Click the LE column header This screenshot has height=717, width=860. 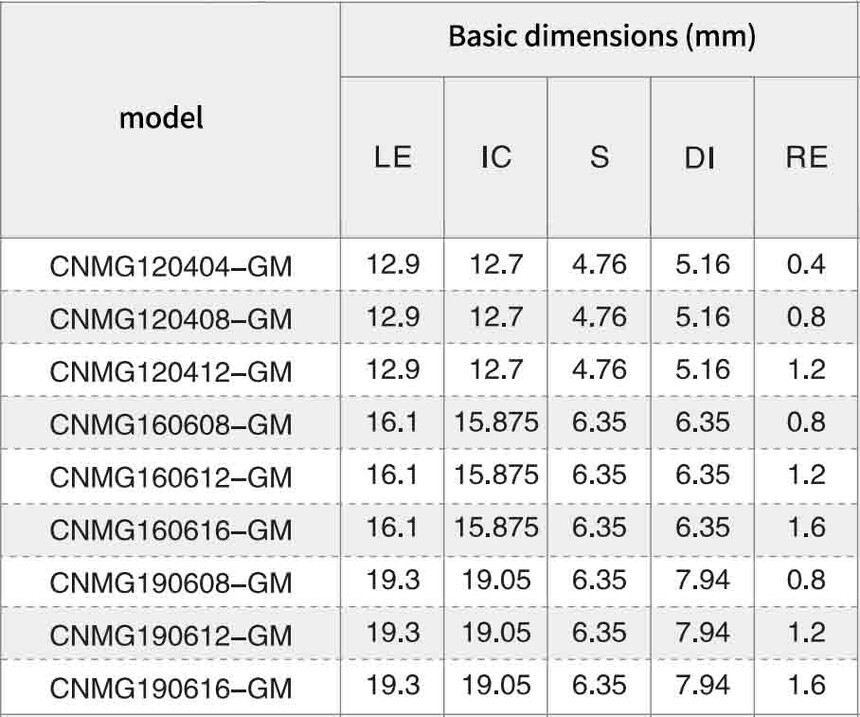point(393,157)
